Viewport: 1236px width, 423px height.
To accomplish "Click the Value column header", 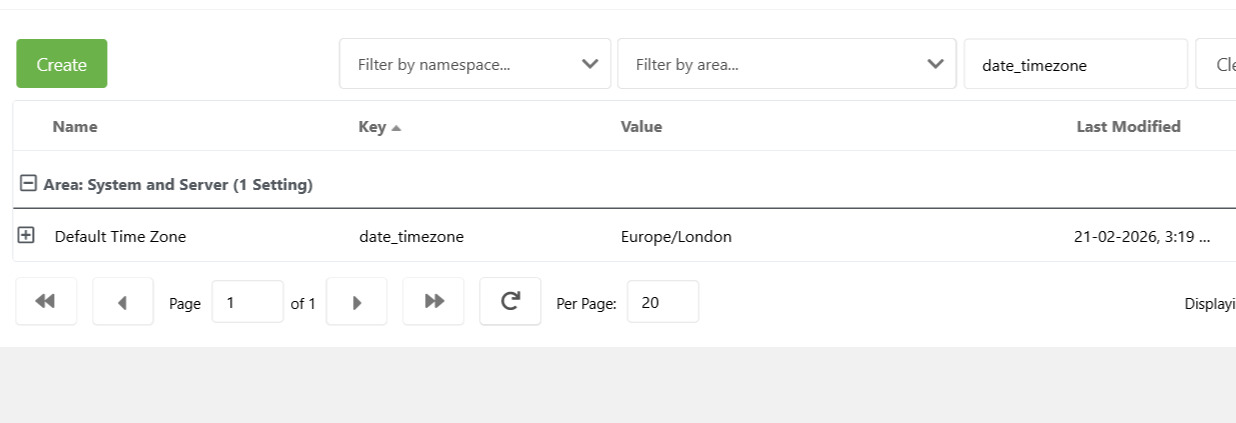I will 641,126.
